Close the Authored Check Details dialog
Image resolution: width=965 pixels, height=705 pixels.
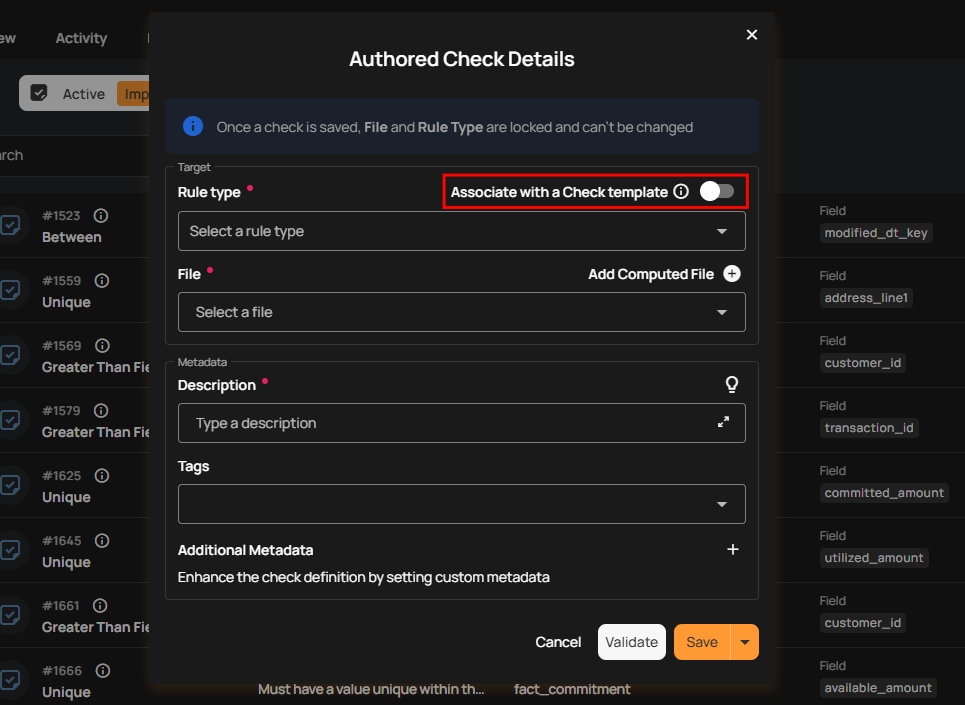[x=752, y=35]
